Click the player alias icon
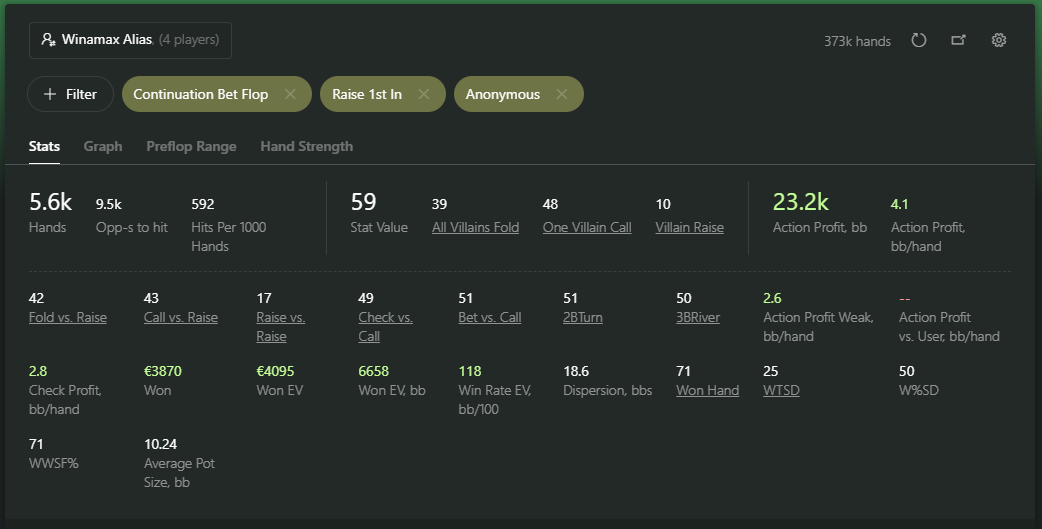 (x=48, y=40)
